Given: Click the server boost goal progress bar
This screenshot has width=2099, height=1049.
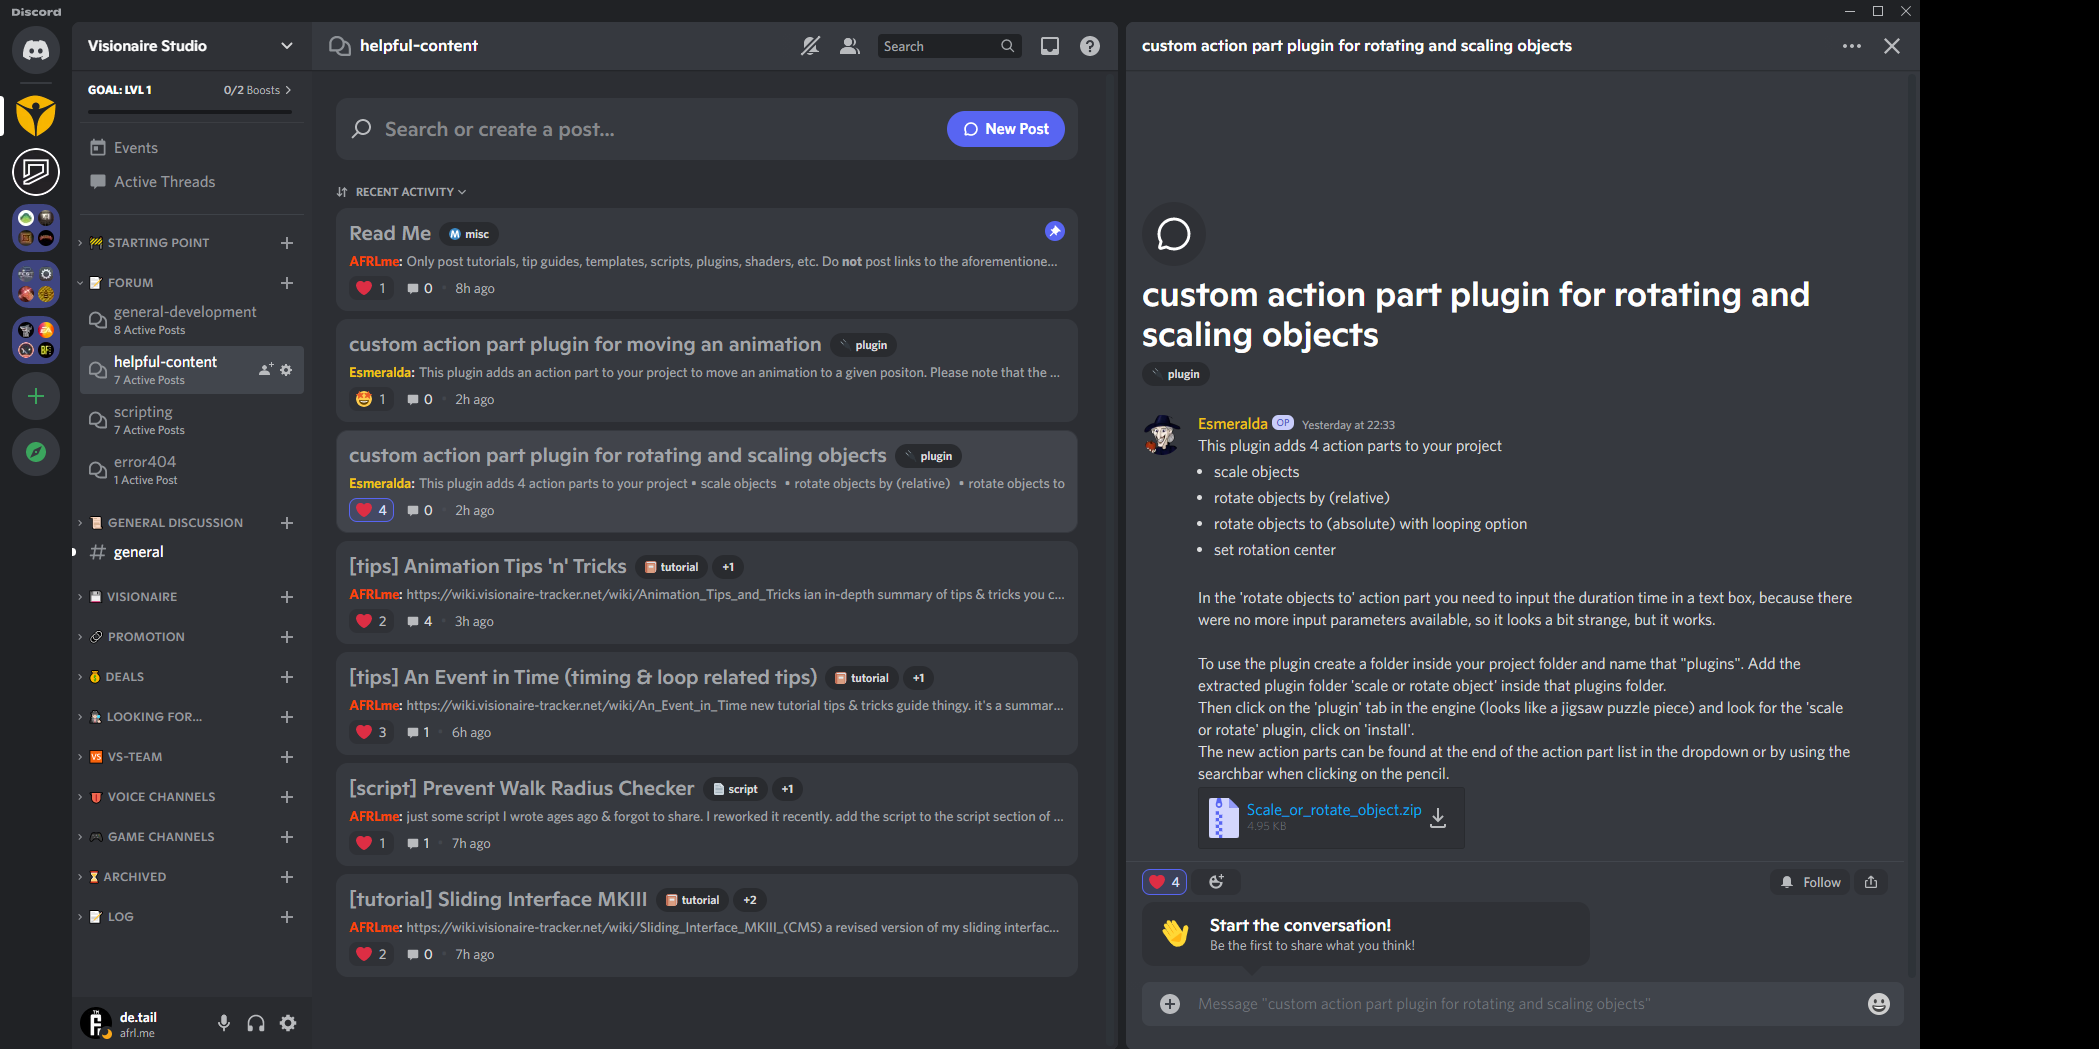Looking at the screenshot, I should tap(190, 112).
